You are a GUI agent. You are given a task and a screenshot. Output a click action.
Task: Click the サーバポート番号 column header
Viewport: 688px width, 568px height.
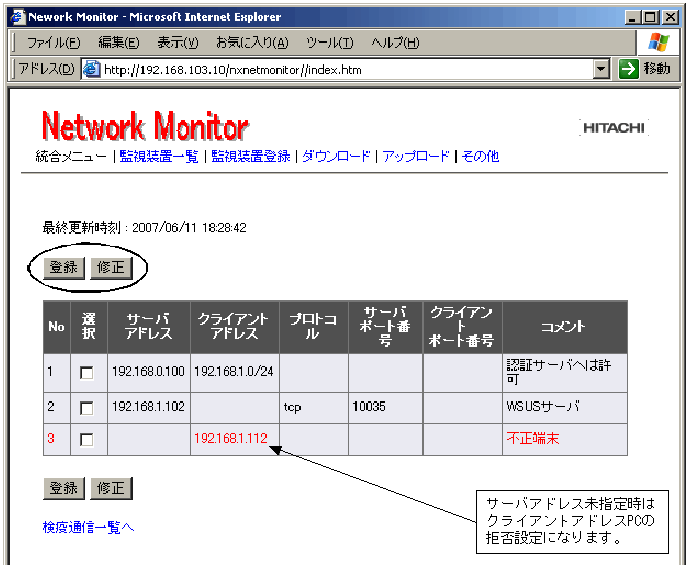385,326
